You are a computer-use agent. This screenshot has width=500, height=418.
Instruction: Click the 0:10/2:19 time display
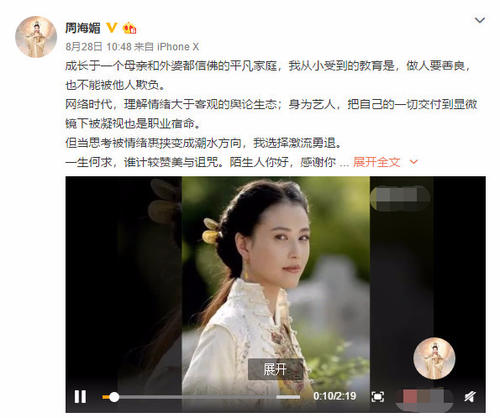tap(335, 396)
